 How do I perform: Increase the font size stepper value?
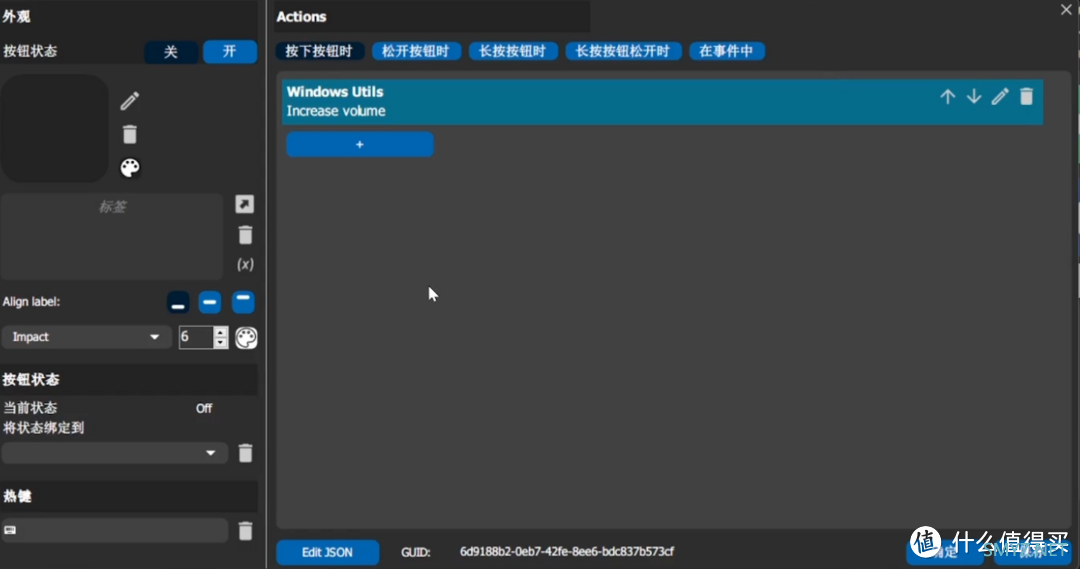pos(221,331)
